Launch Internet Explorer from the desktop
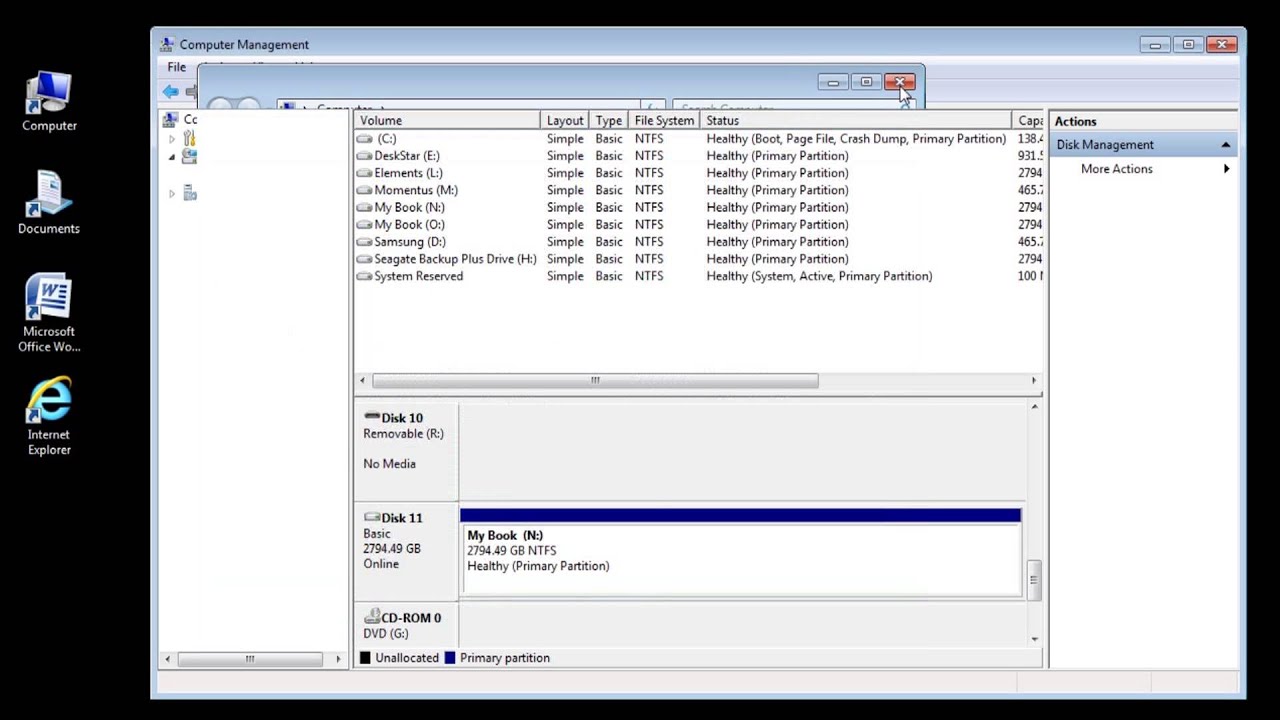Viewport: 1280px width, 720px height. 49,416
